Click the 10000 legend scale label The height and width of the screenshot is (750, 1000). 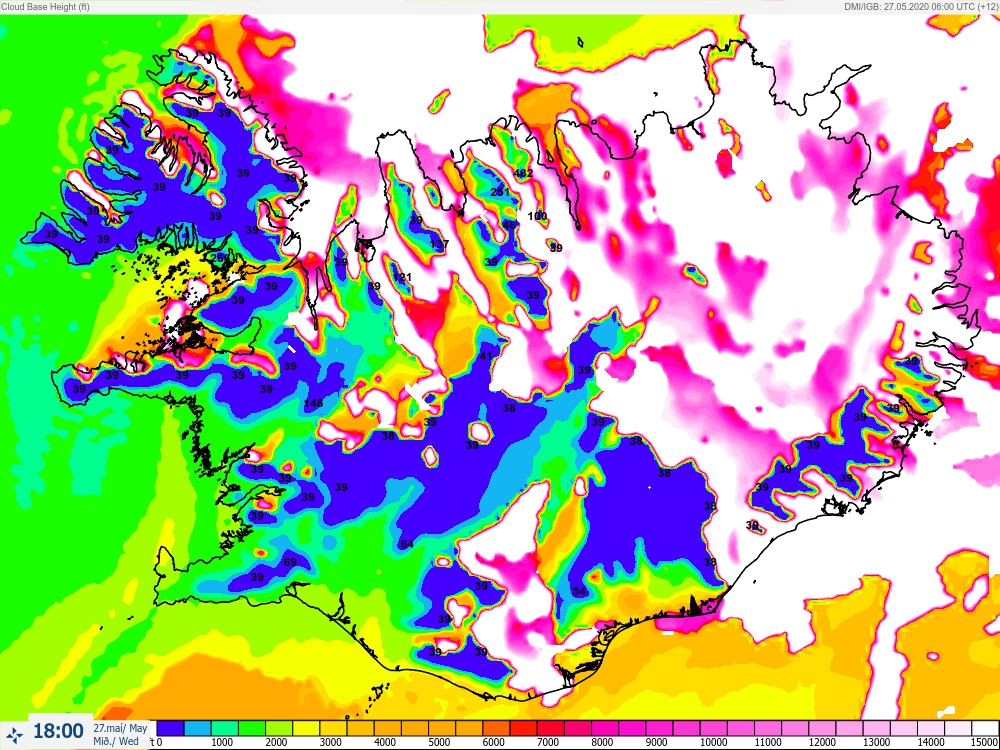coord(714,742)
